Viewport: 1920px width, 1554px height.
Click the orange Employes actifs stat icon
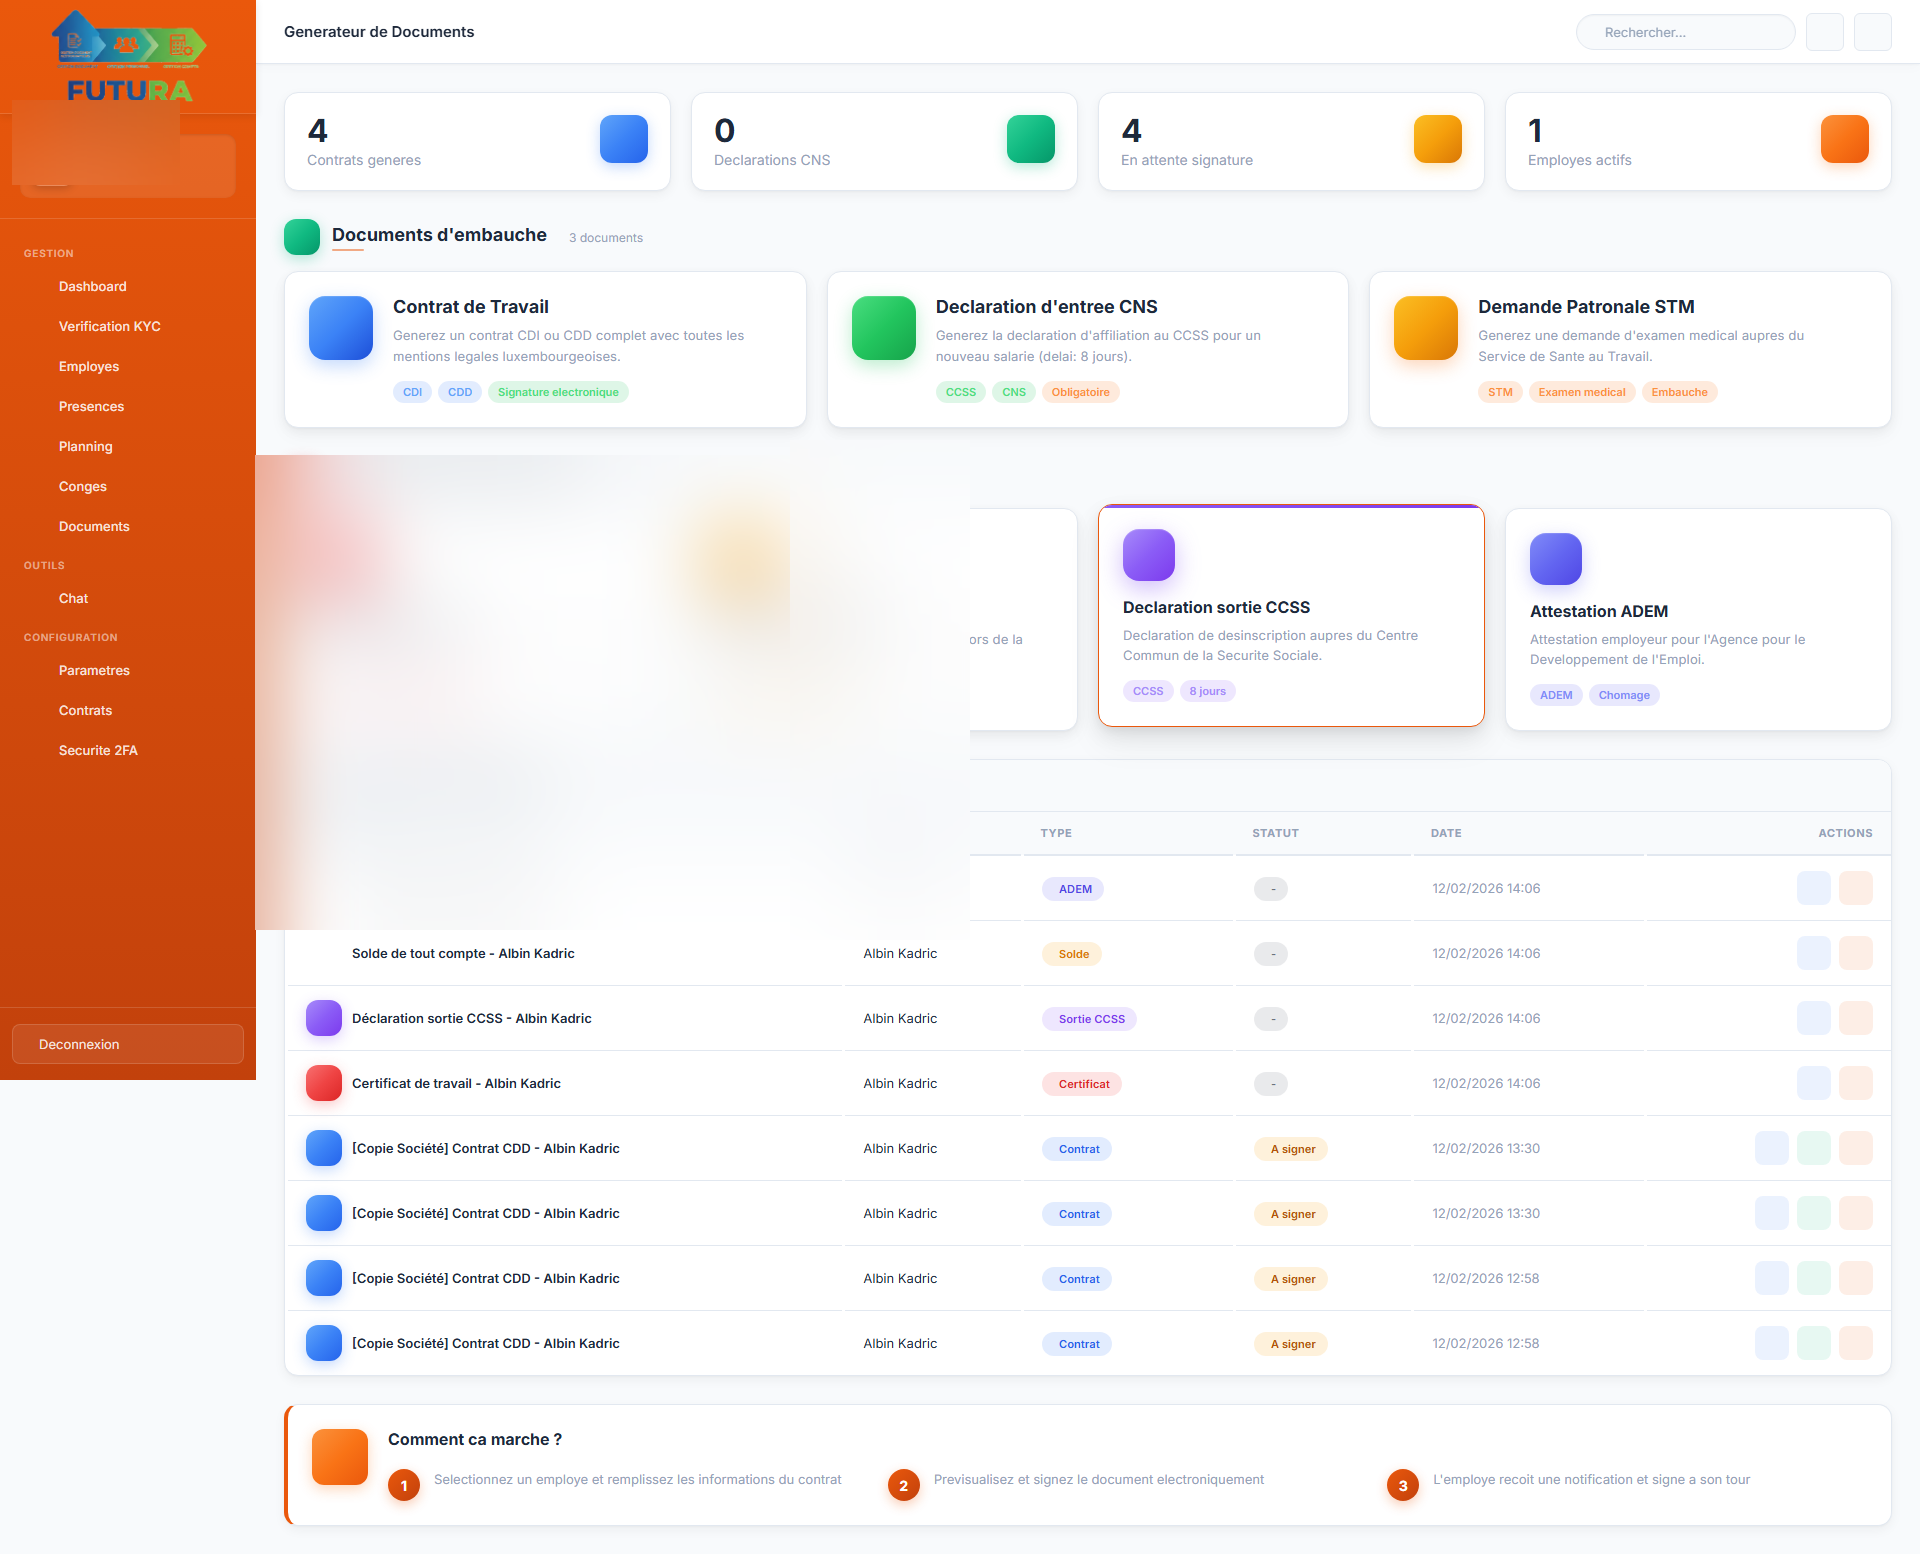coord(1844,139)
